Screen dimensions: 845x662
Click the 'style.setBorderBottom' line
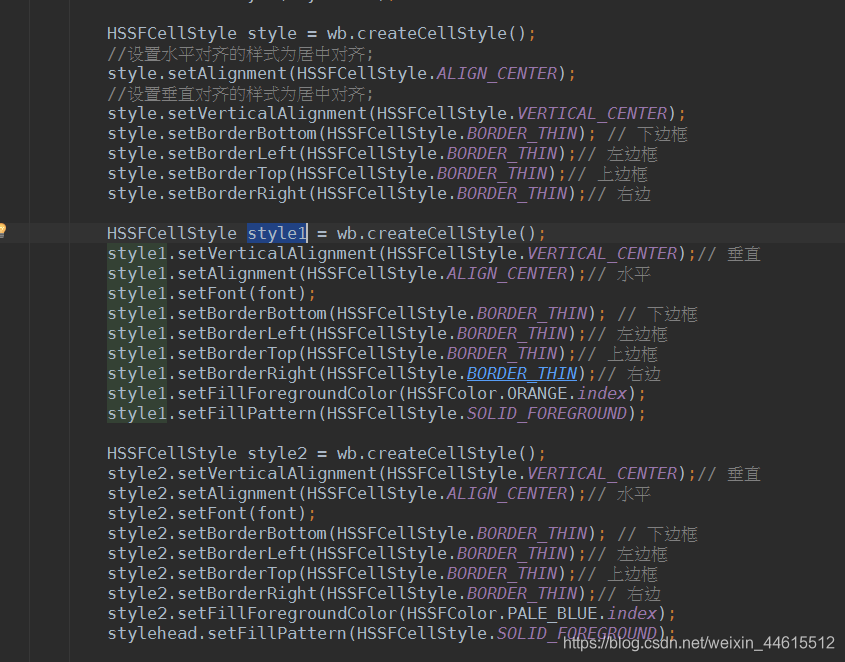397,133
